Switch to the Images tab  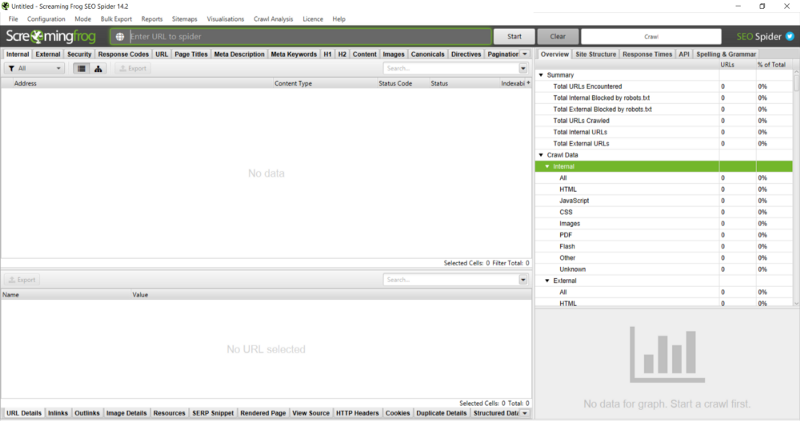(x=393, y=54)
